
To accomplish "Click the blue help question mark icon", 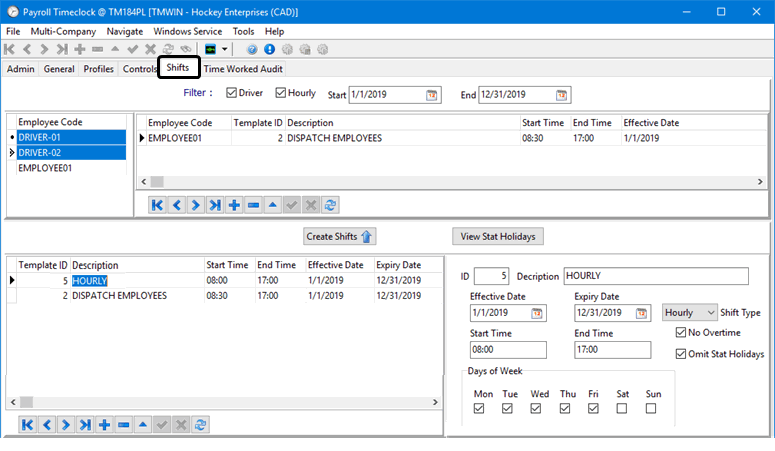I will click(x=252, y=49).
